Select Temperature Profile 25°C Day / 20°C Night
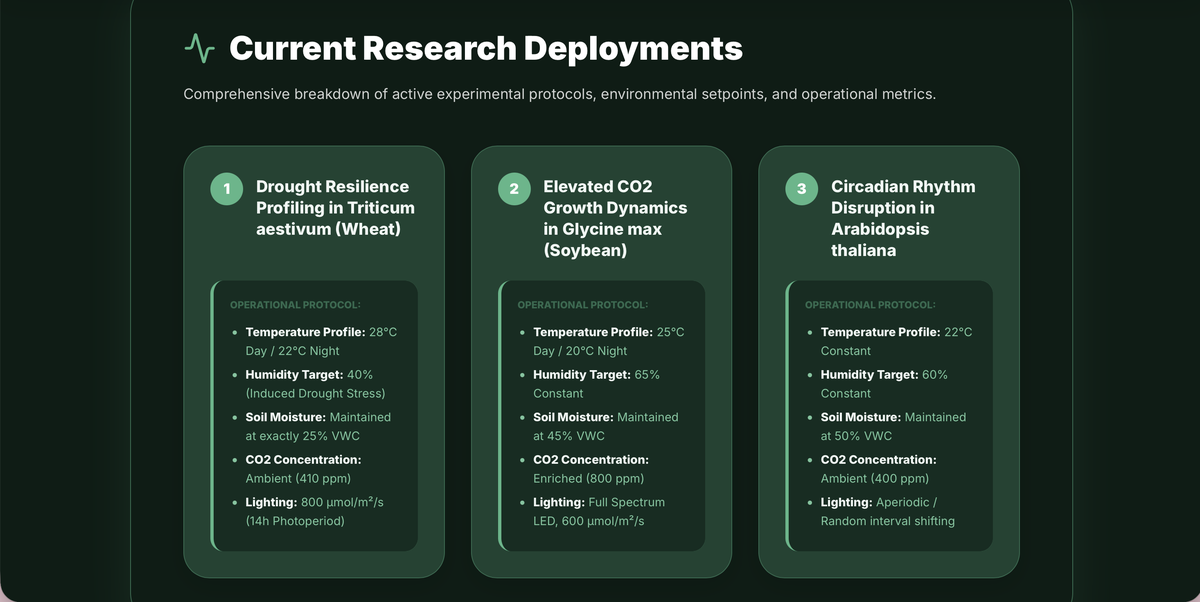The height and width of the screenshot is (602, 1200). [x=609, y=341]
